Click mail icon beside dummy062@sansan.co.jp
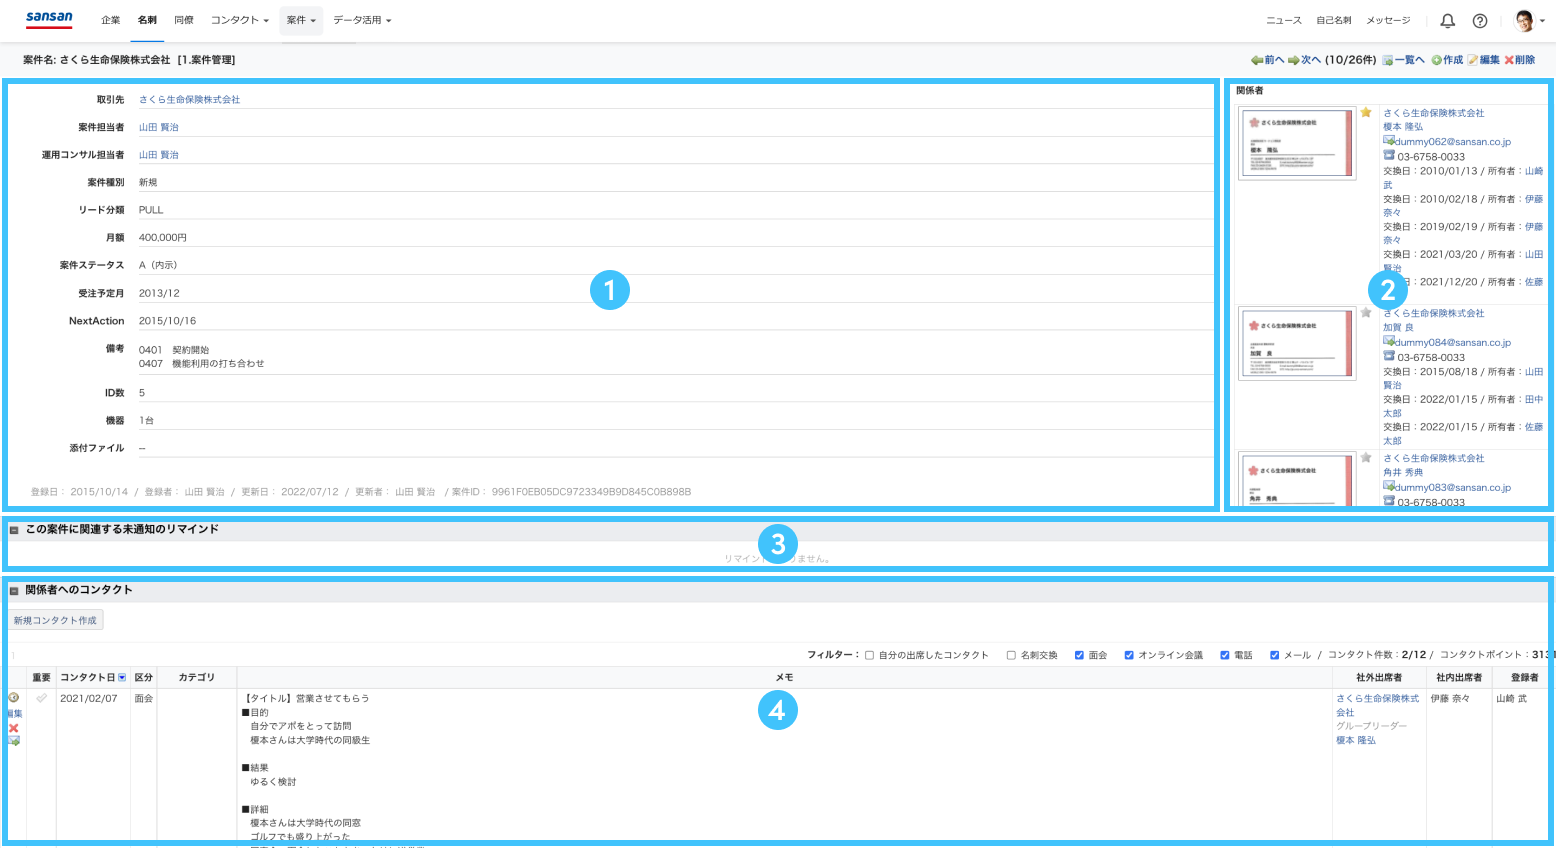This screenshot has width=1556, height=848. pos(1389,141)
